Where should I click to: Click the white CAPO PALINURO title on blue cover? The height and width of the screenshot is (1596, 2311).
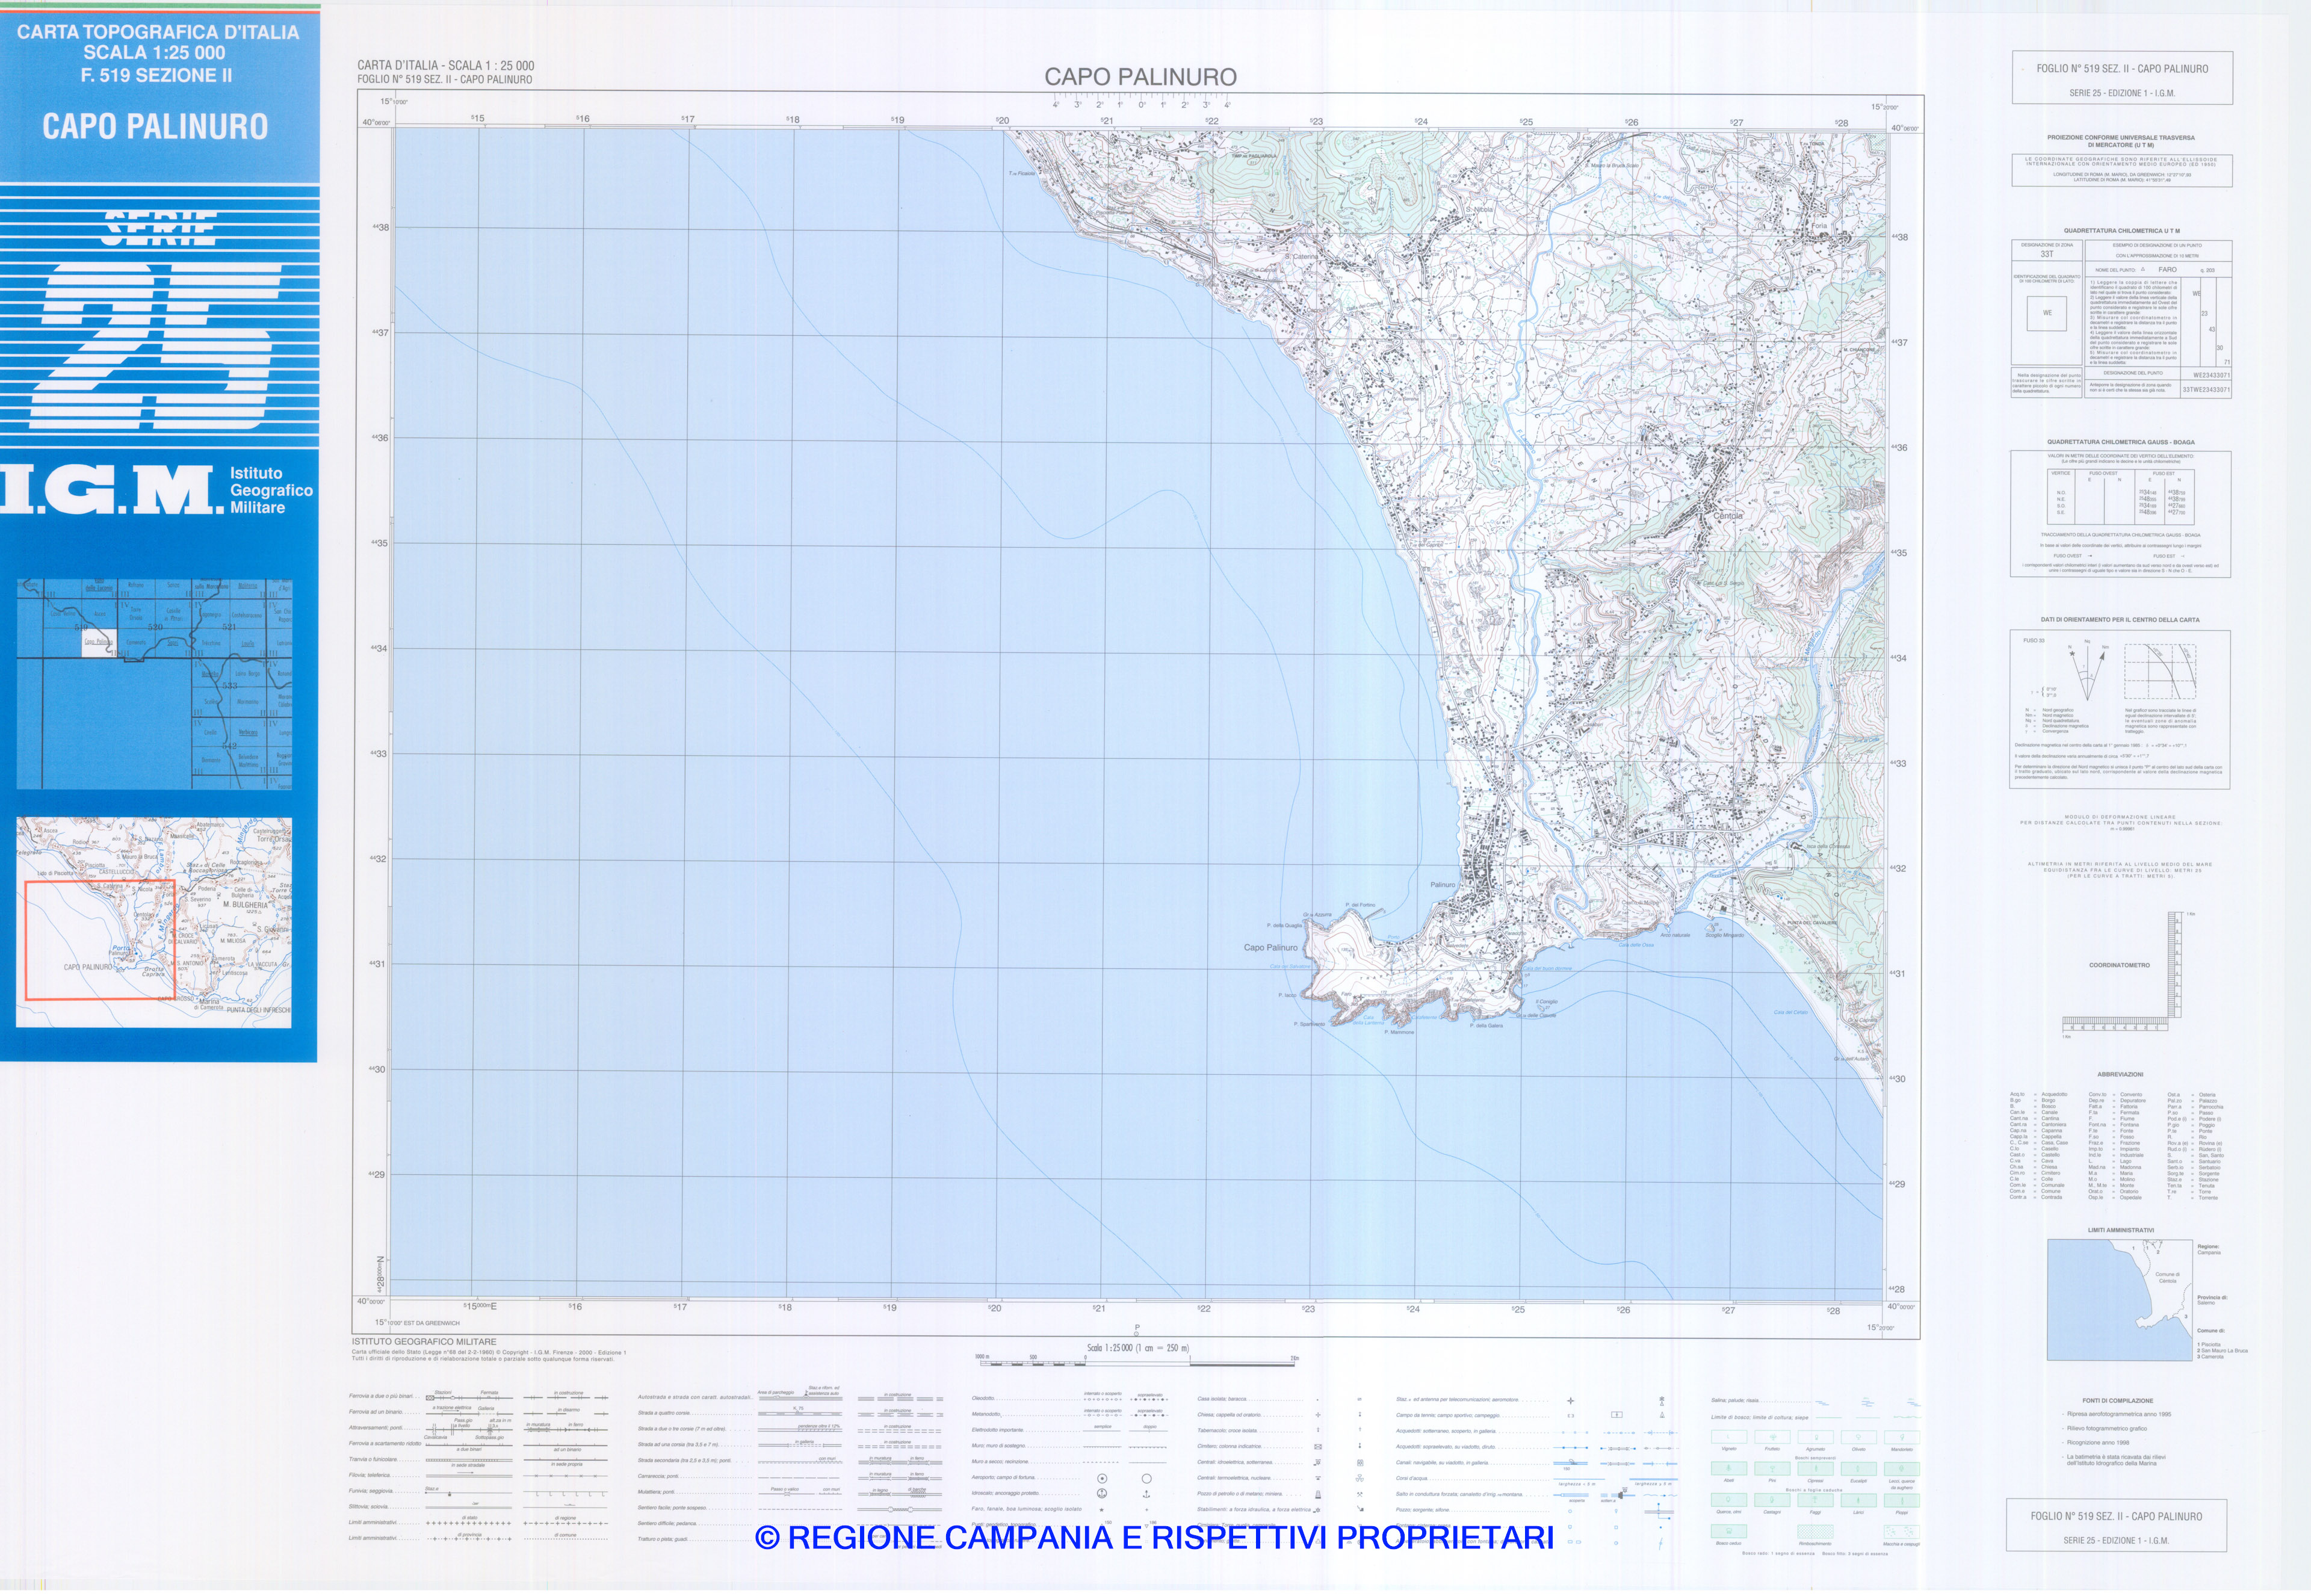tap(155, 127)
